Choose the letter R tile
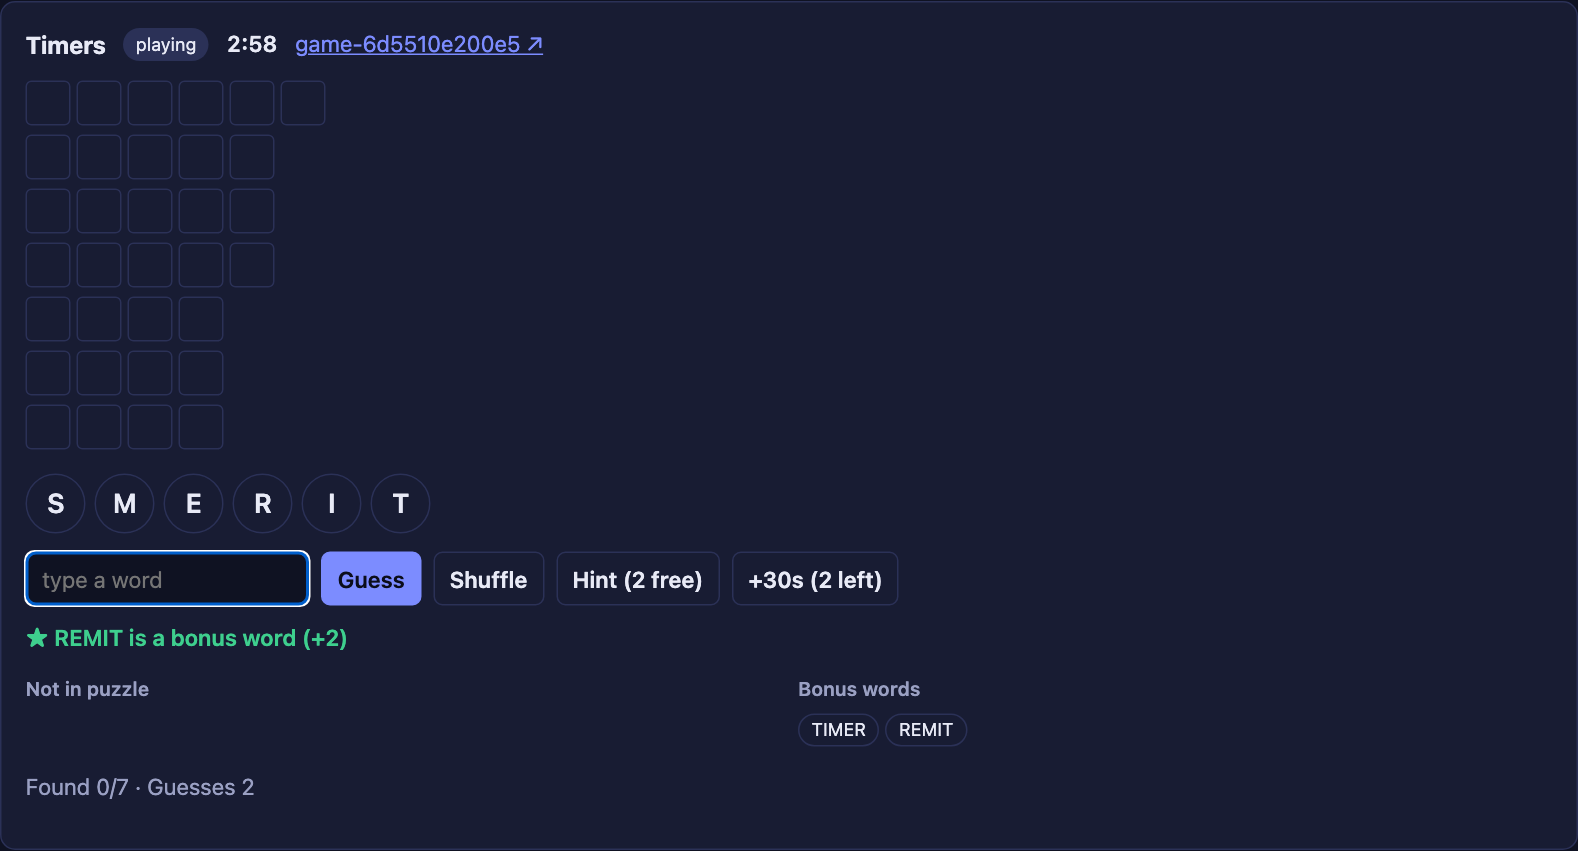Viewport: 1578px width, 851px height. [x=262, y=504]
